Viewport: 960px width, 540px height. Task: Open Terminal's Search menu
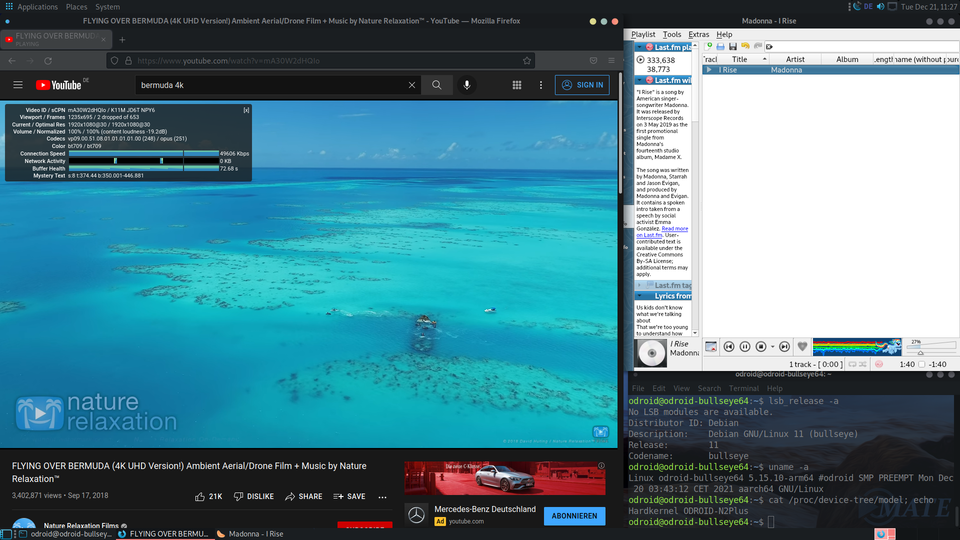[709, 389]
